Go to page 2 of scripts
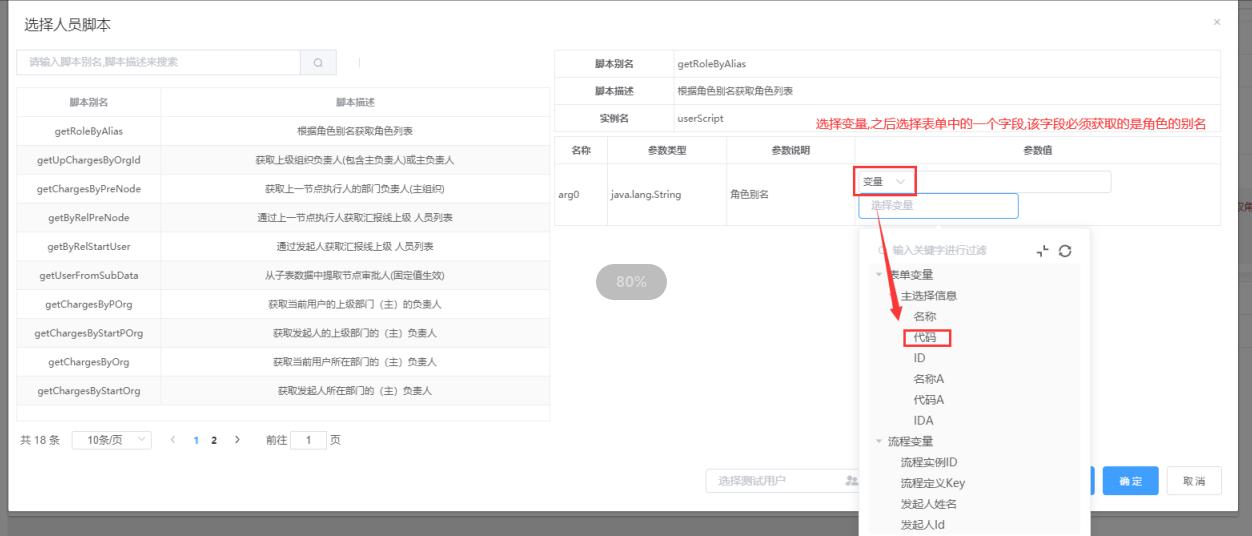This screenshot has height=536, width=1252. (214, 439)
